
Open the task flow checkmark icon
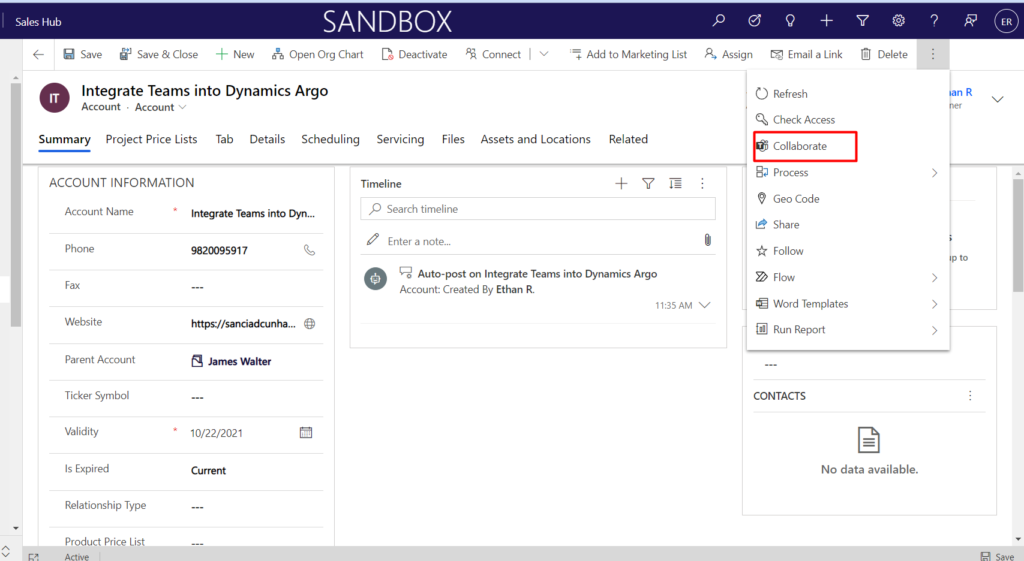pyautogui.click(x=754, y=21)
